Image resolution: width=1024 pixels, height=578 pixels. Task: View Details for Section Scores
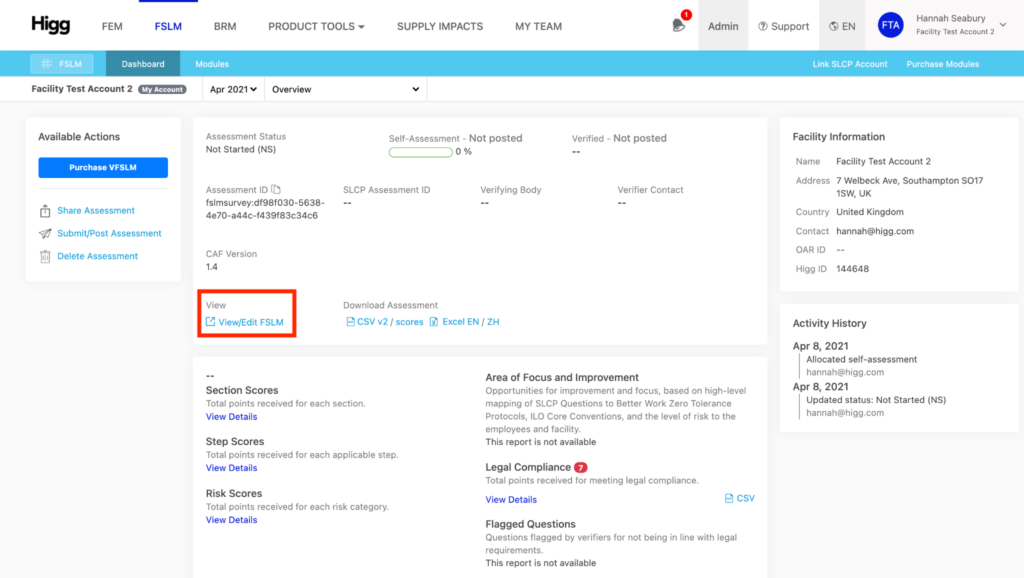231,417
